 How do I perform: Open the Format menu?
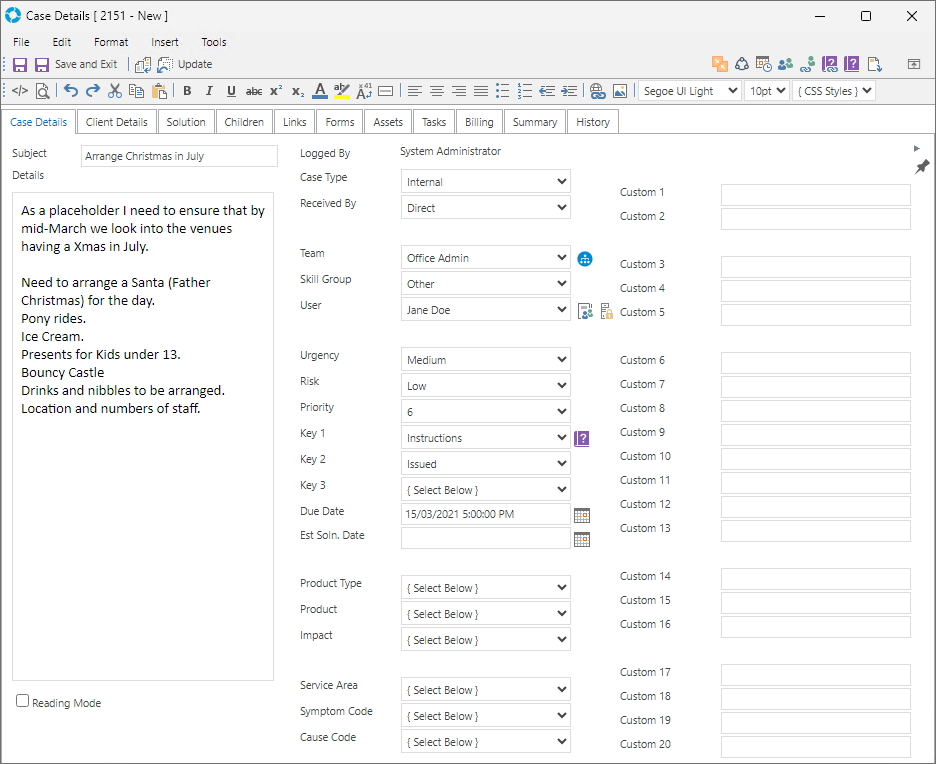tap(111, 42)
